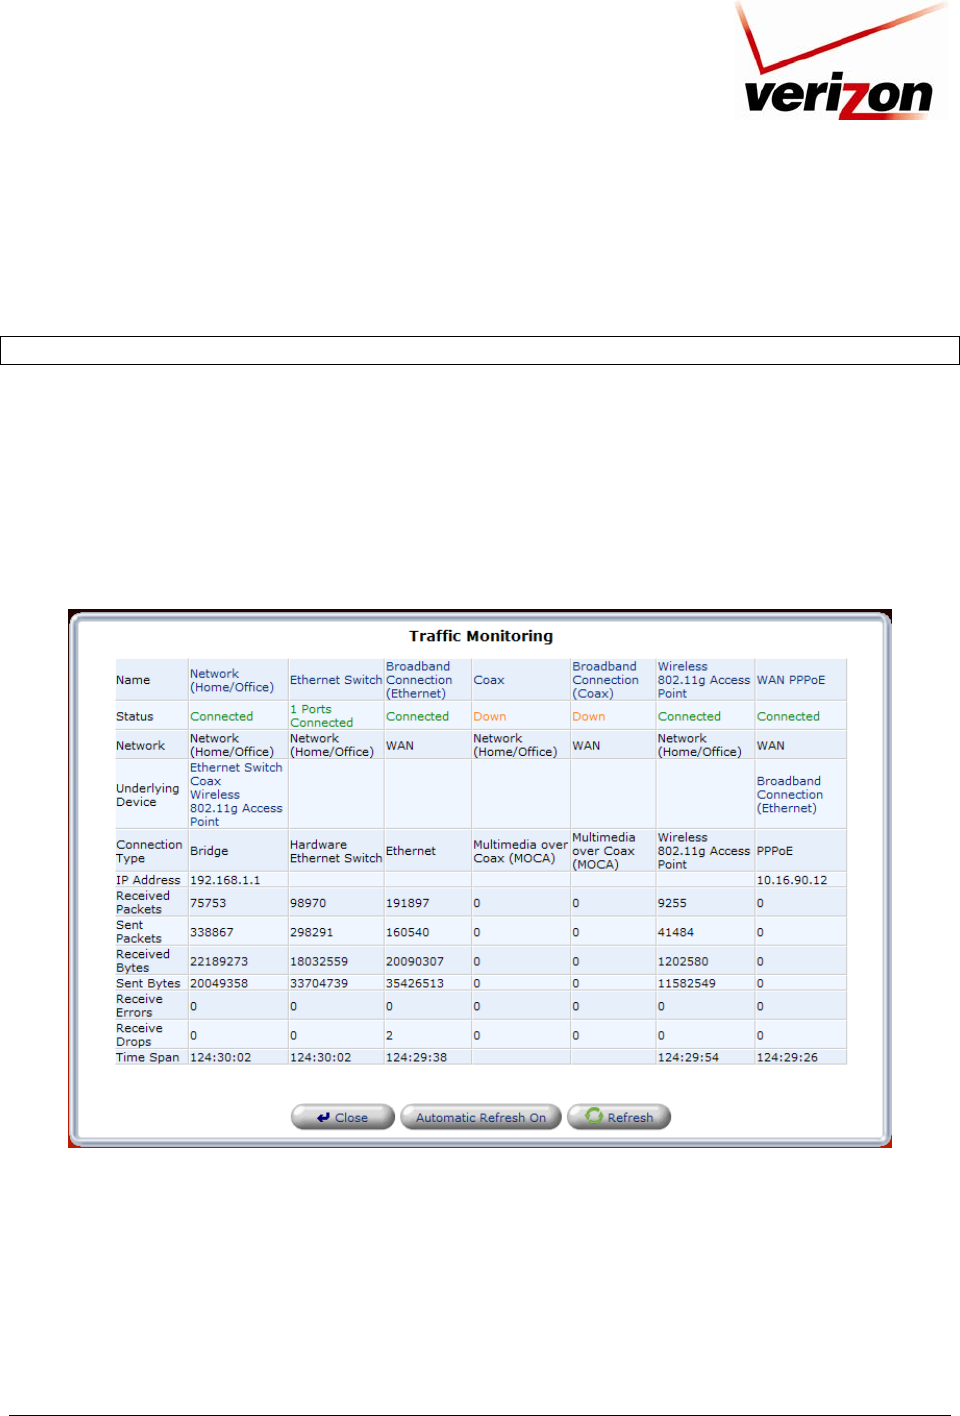
Task: Select sent bytes value 11582549
Action: (687, 983)
